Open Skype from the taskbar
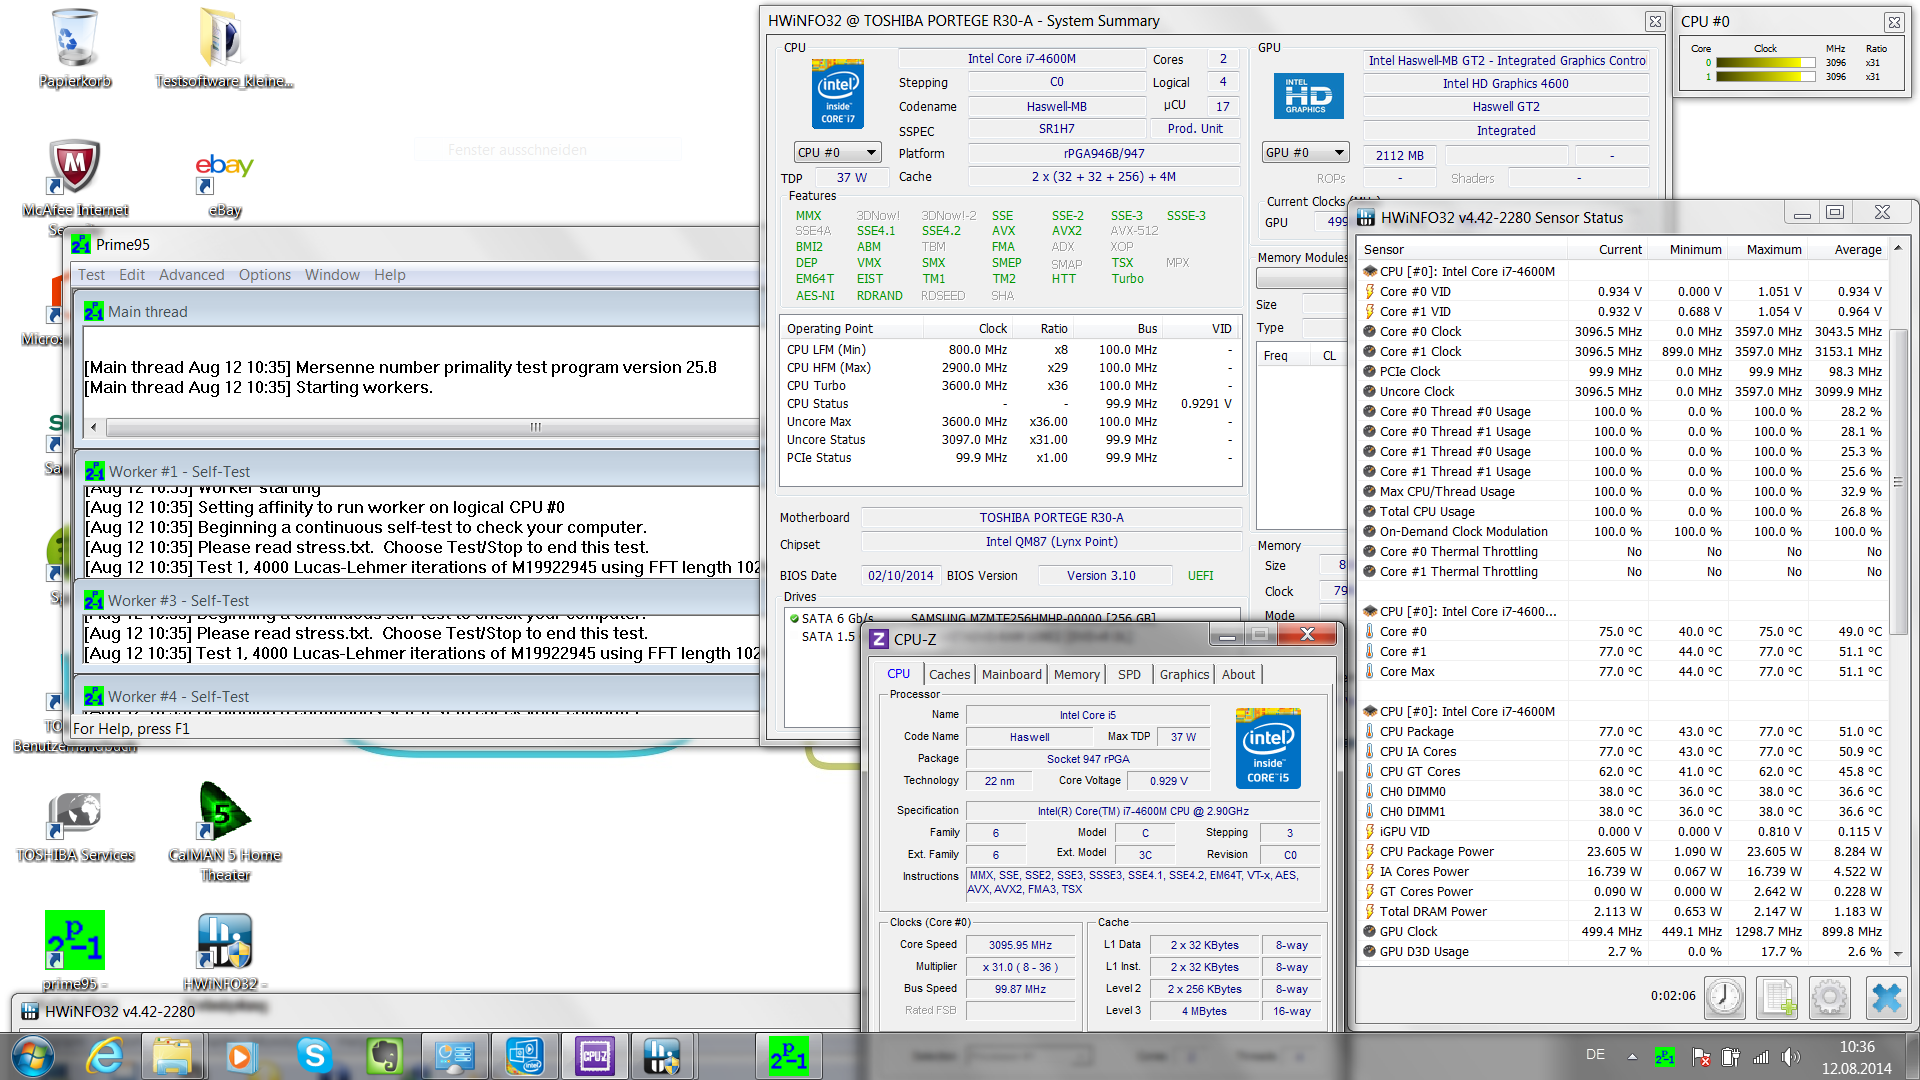Image resolution: width=1920 pixels, height=1080 pixels. click(314, 1056)
